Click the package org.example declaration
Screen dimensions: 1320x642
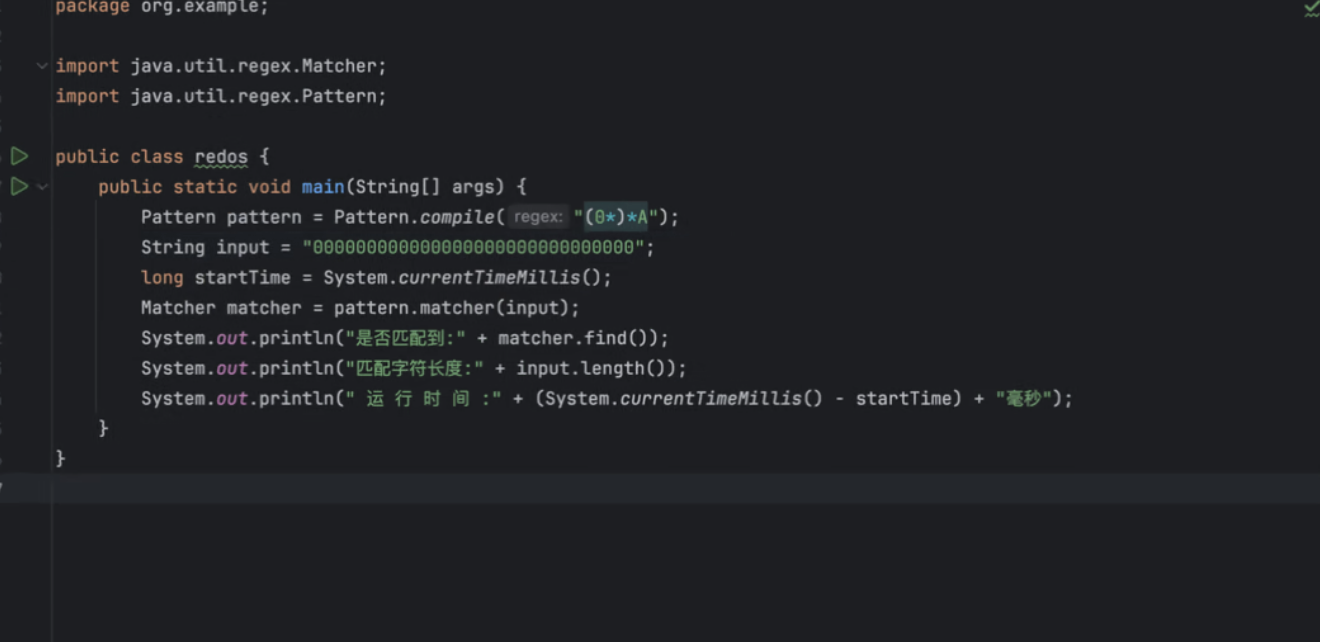pos(162,7)
